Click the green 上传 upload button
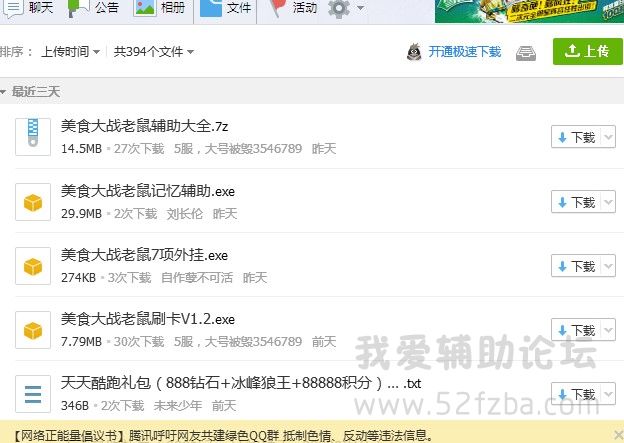This screenshot has height=443, width=624. [x=587, y=51]
